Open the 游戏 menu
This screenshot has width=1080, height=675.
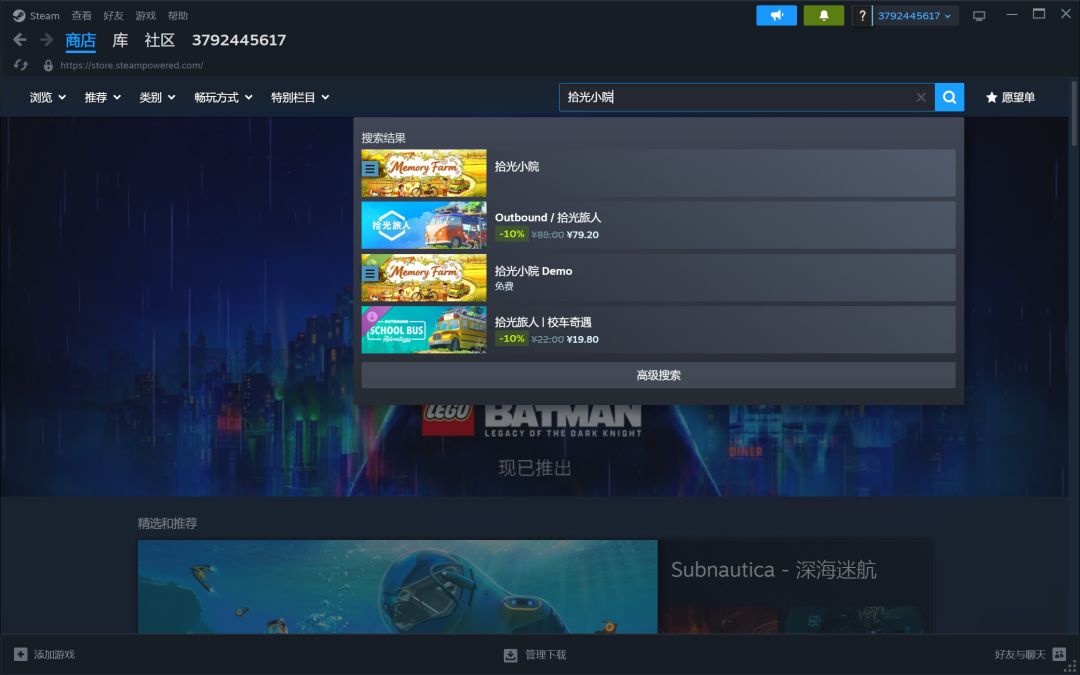[x=145, y=15]
